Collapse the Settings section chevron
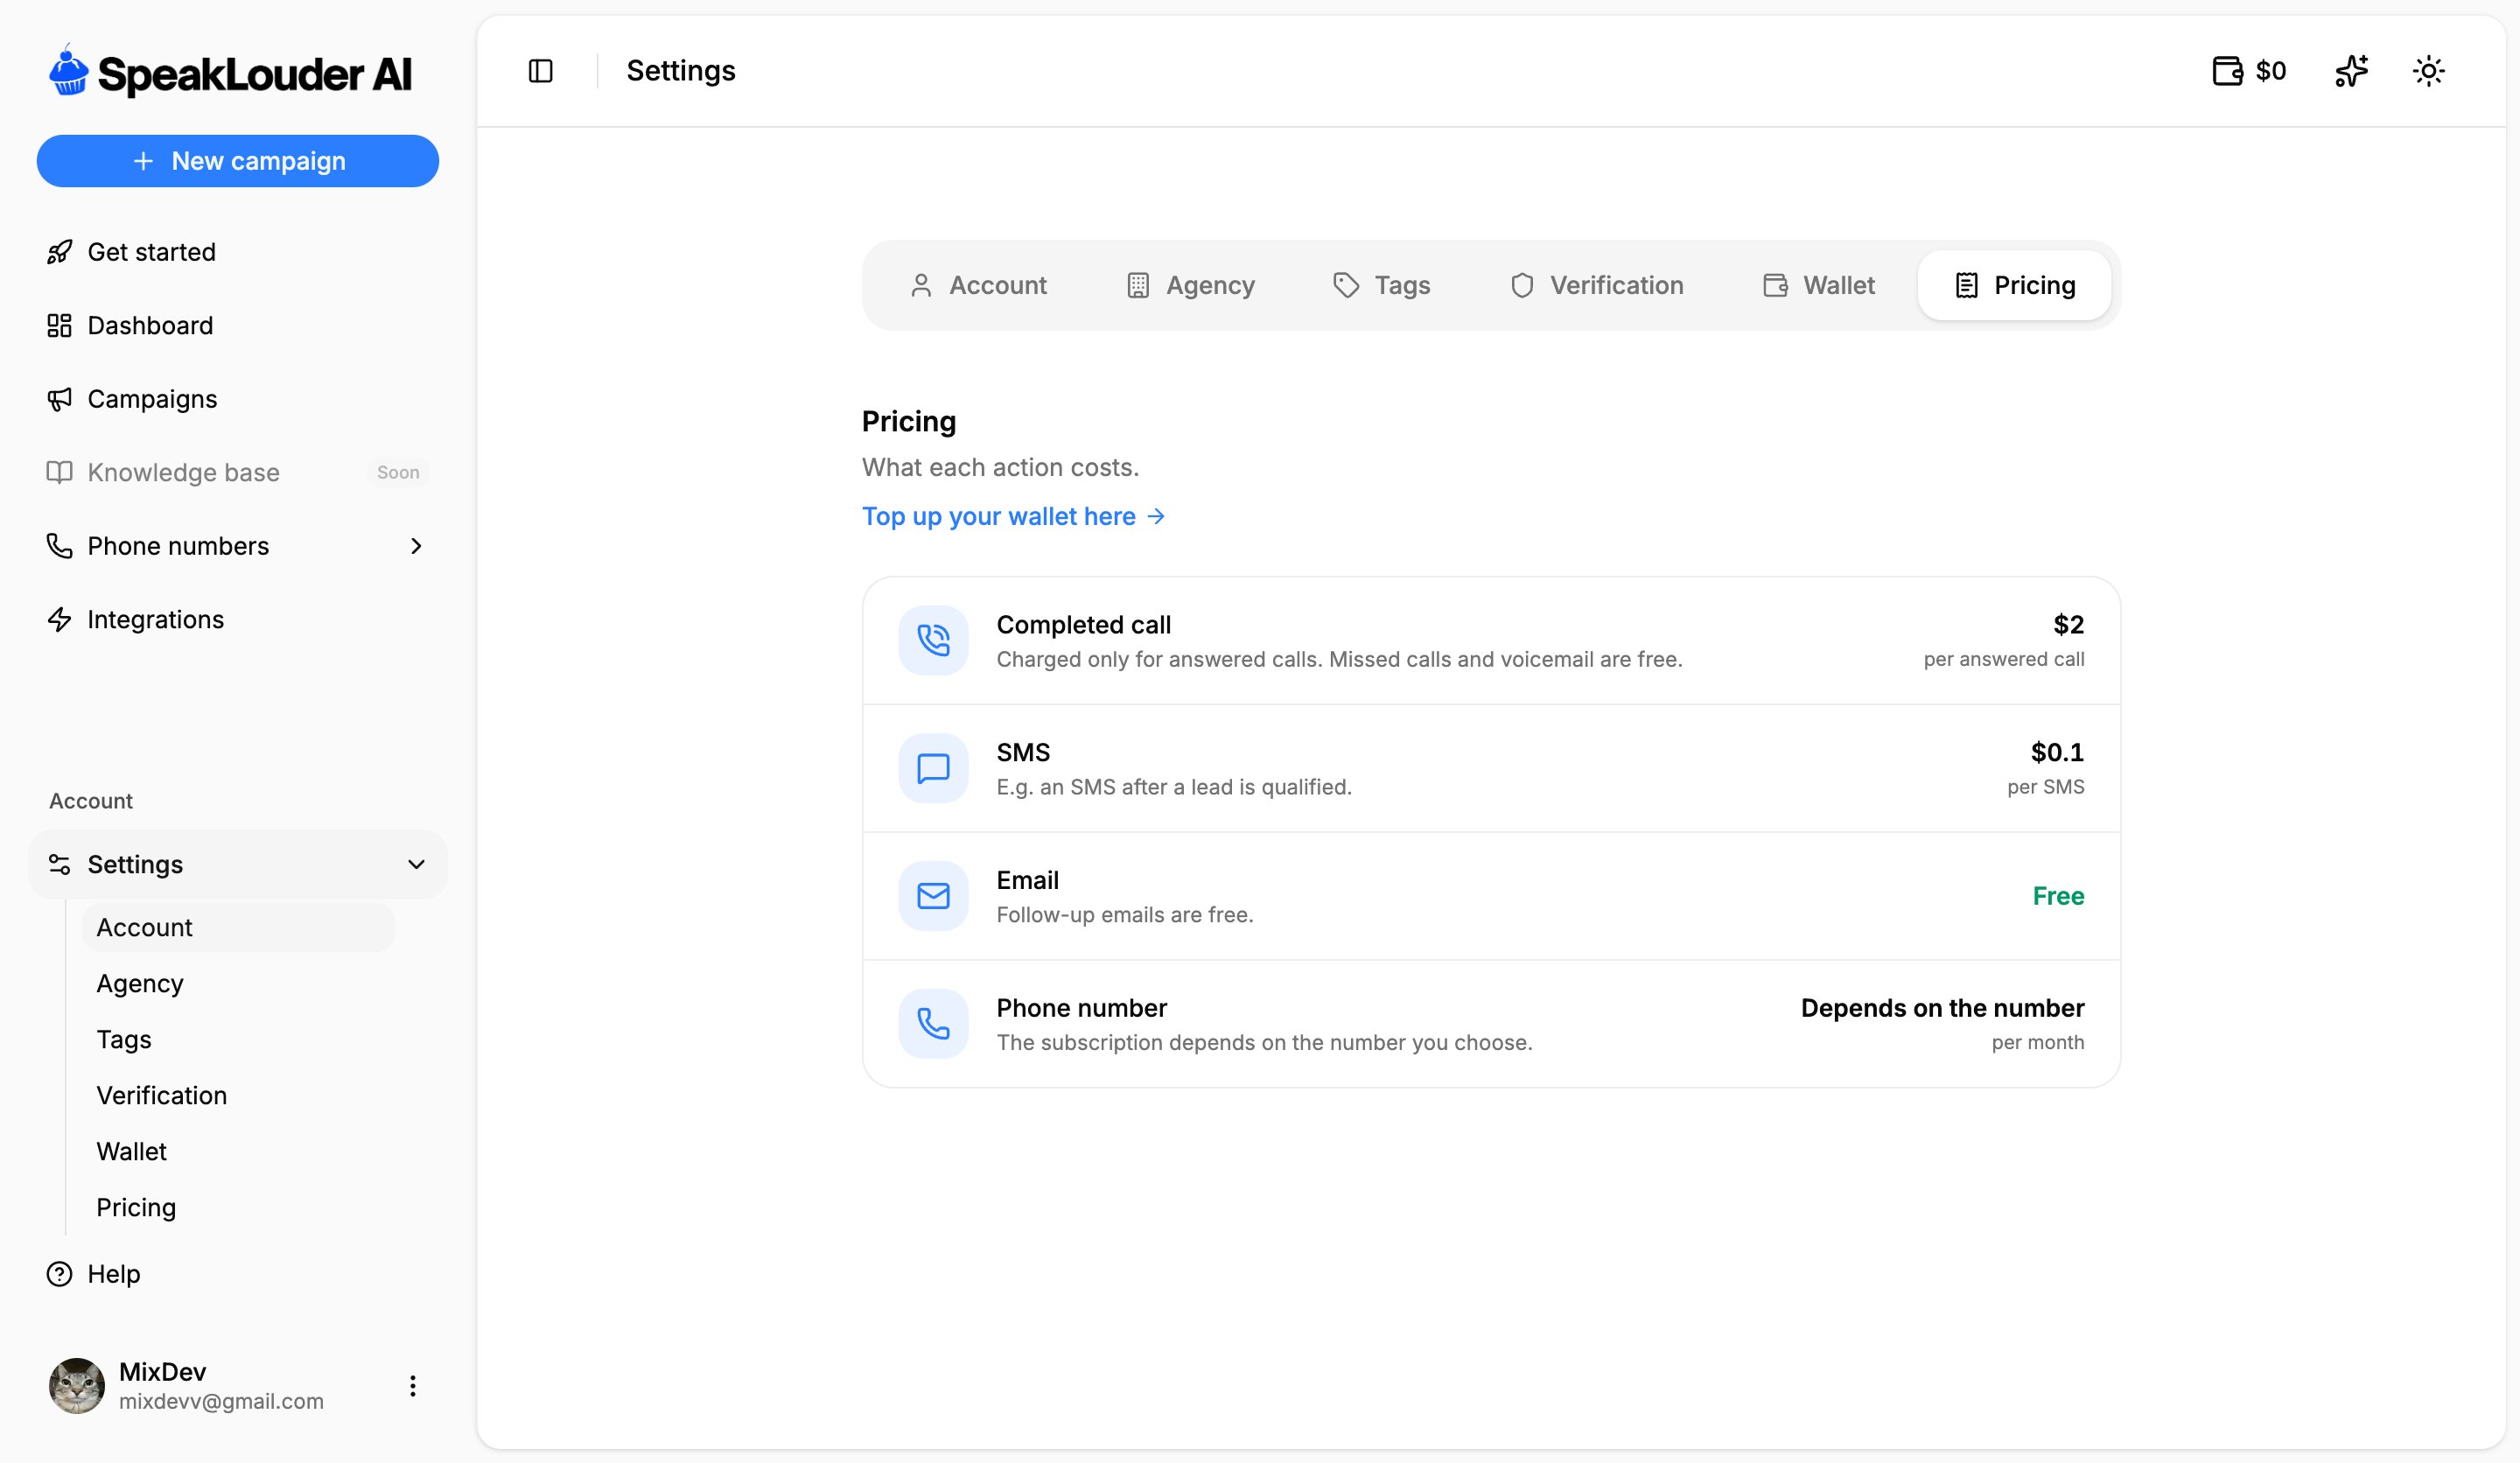Screen dimensions: 2520x1463 pos(416,864)
